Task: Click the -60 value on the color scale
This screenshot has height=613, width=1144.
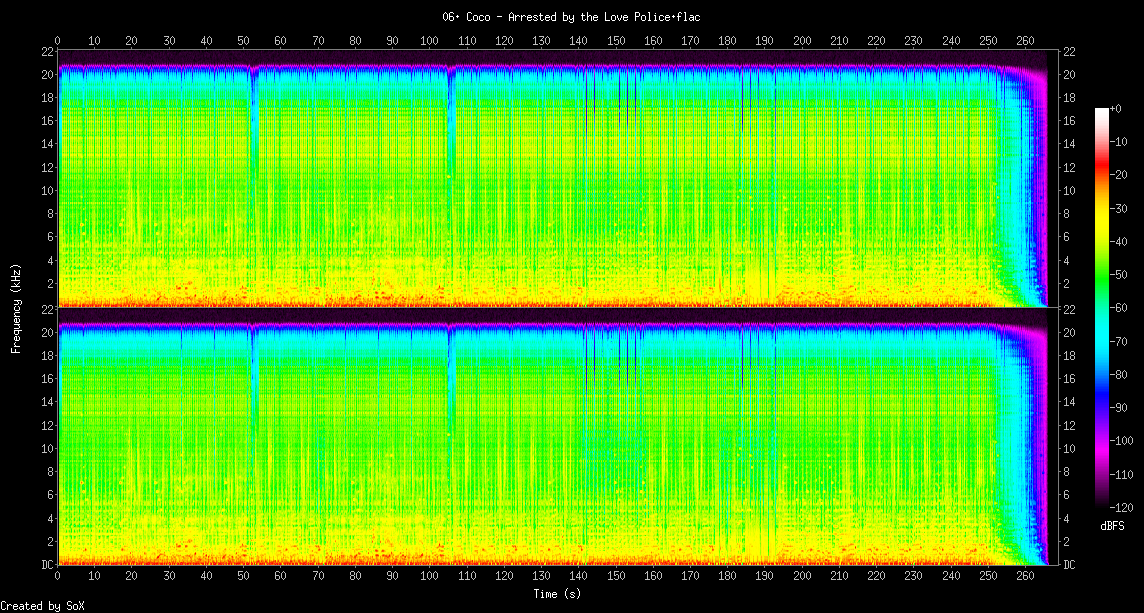Action: (x=1124, y=308)
